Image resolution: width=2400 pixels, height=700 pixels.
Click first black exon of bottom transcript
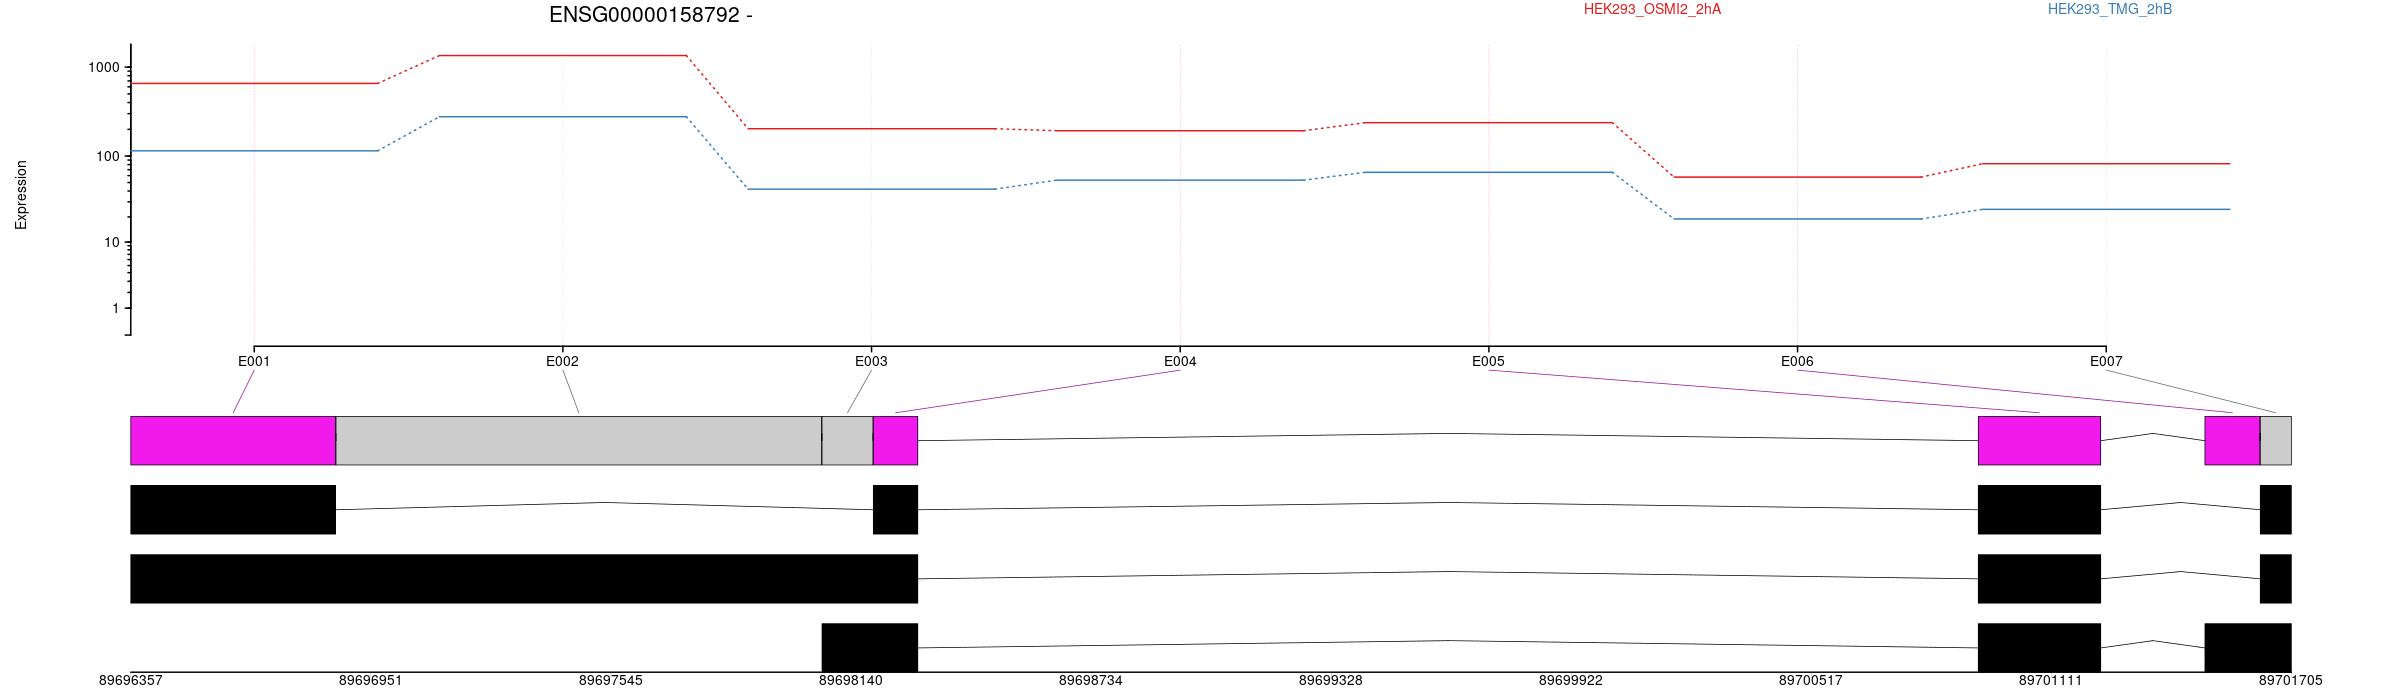870,648
